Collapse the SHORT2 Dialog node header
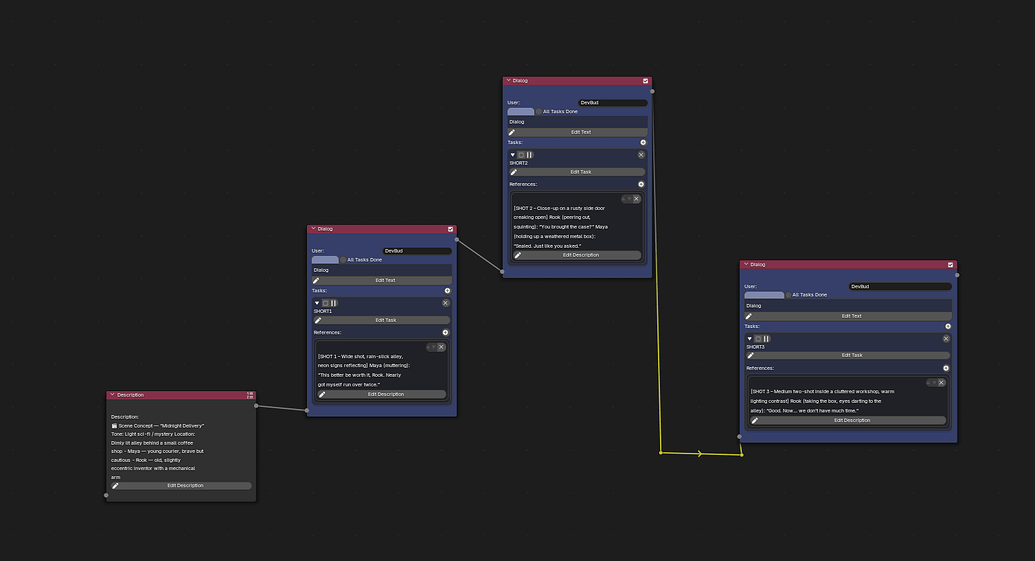The height and width of the screenshot is (561, 1035). click(x=508, y=81)
